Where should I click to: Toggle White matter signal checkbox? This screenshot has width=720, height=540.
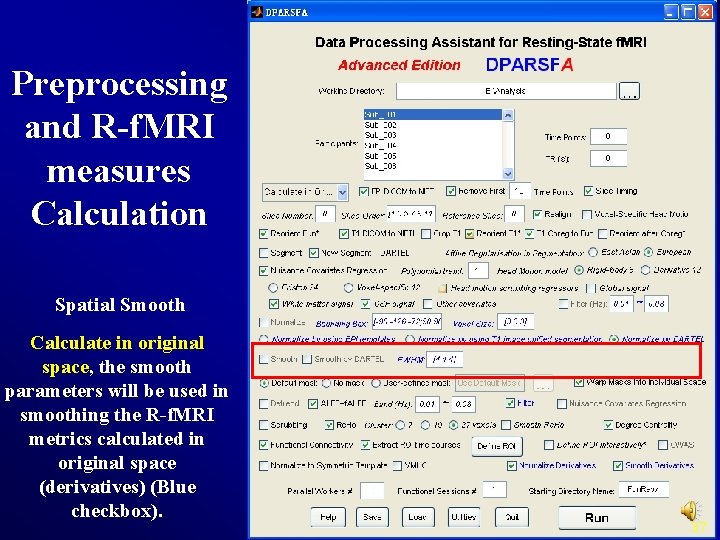[274, 304]
